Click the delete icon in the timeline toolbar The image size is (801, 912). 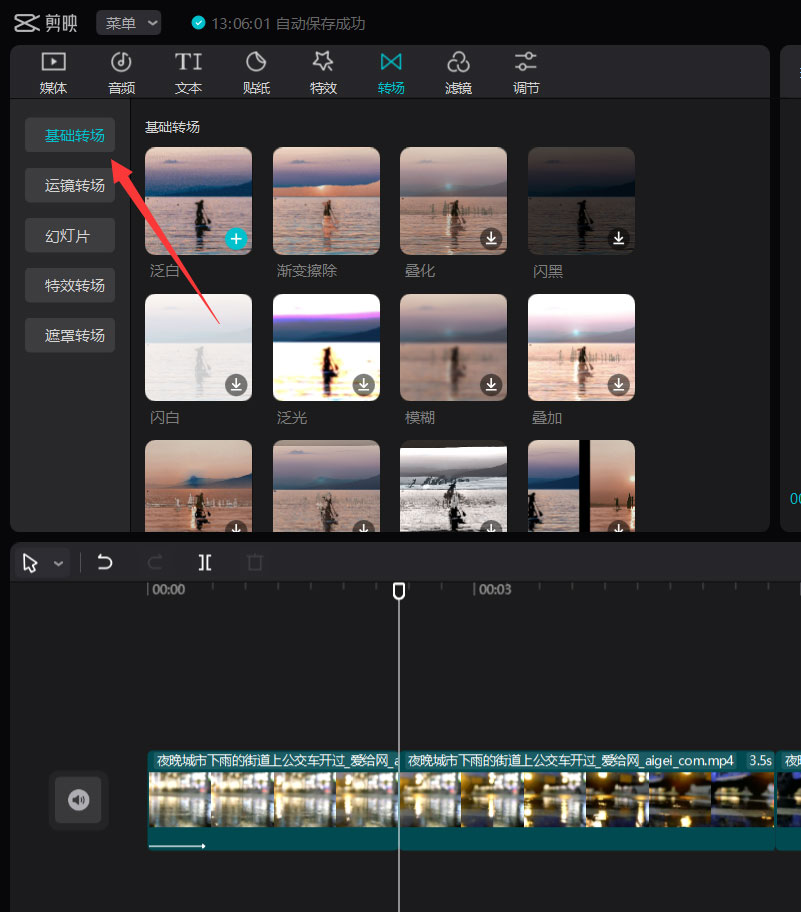click(x=254, y=562)
